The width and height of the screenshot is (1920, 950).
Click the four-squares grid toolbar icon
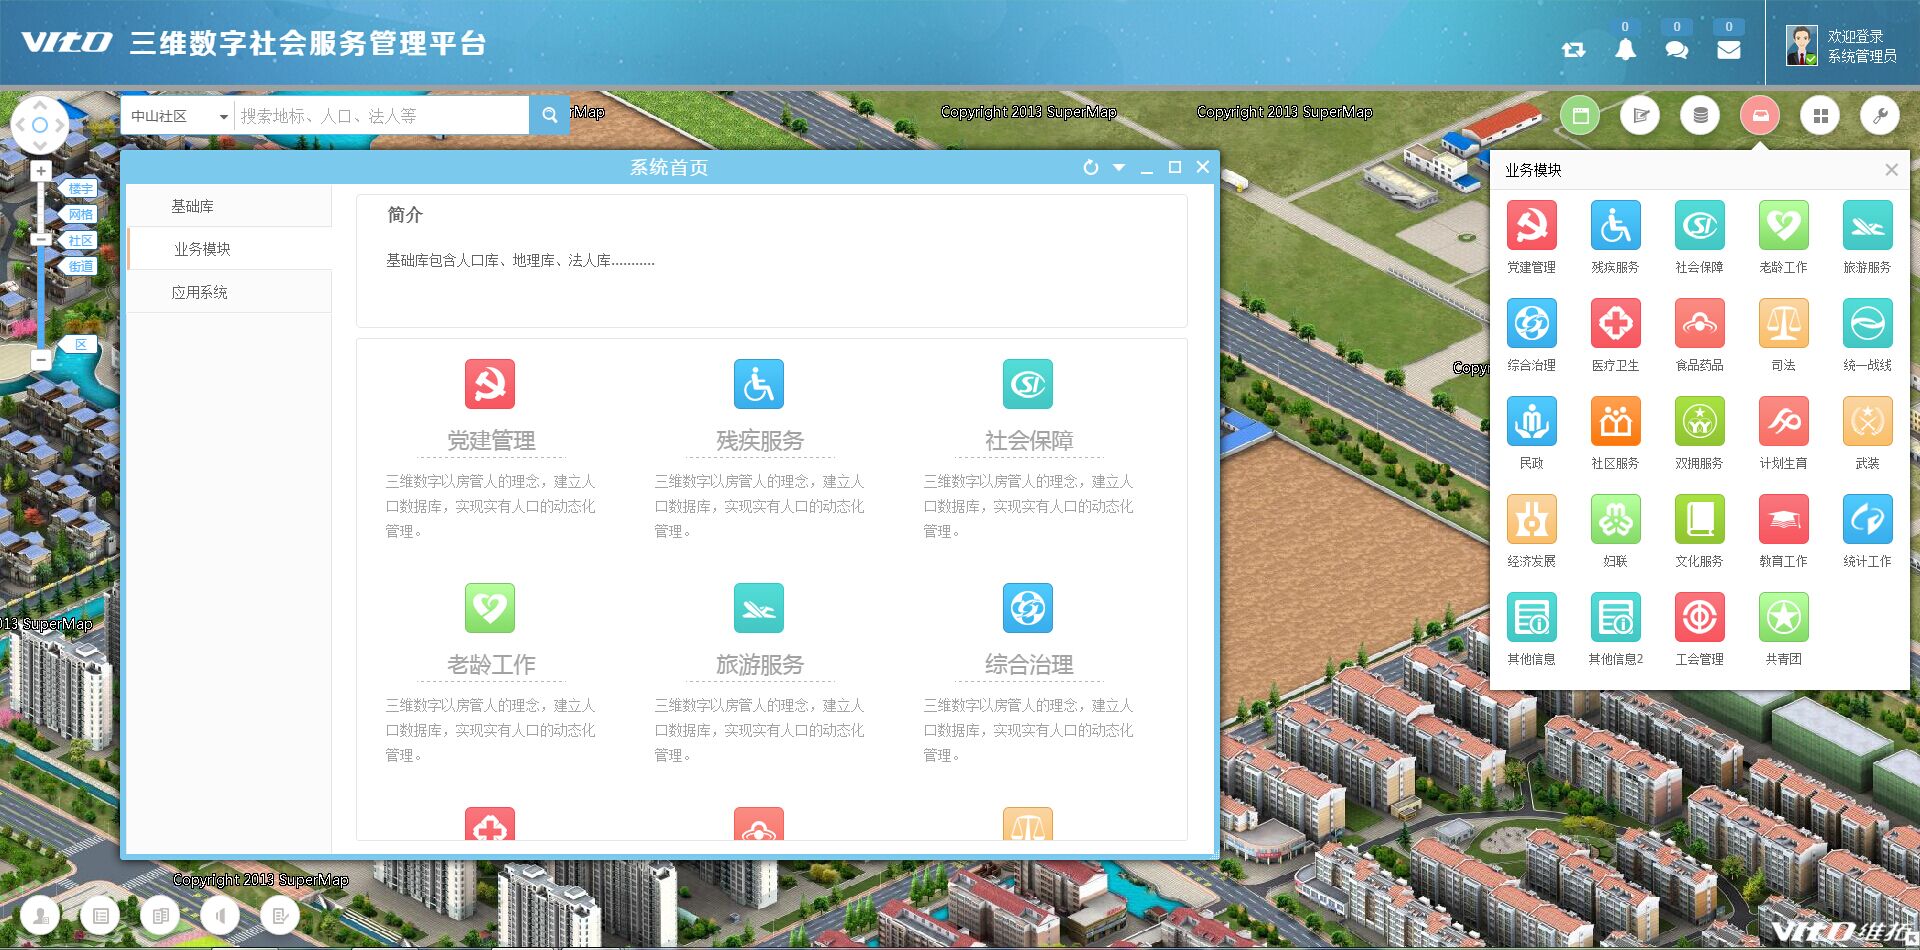point(1820,116)
